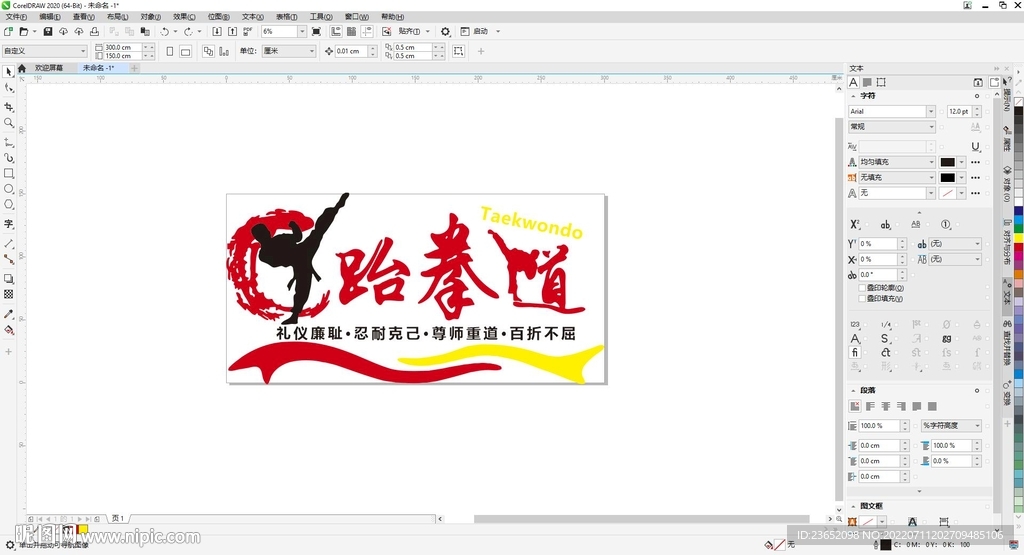Select the Transparency checkerboard tool
Viewport: 1024px width, 555px height.
tap(8, 294)
